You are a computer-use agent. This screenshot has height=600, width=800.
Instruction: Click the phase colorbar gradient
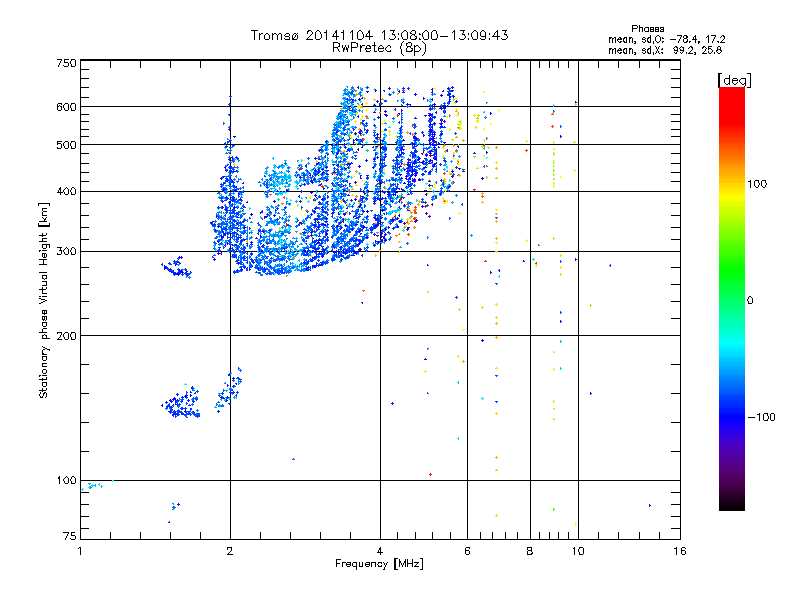(x=732, y=298)
